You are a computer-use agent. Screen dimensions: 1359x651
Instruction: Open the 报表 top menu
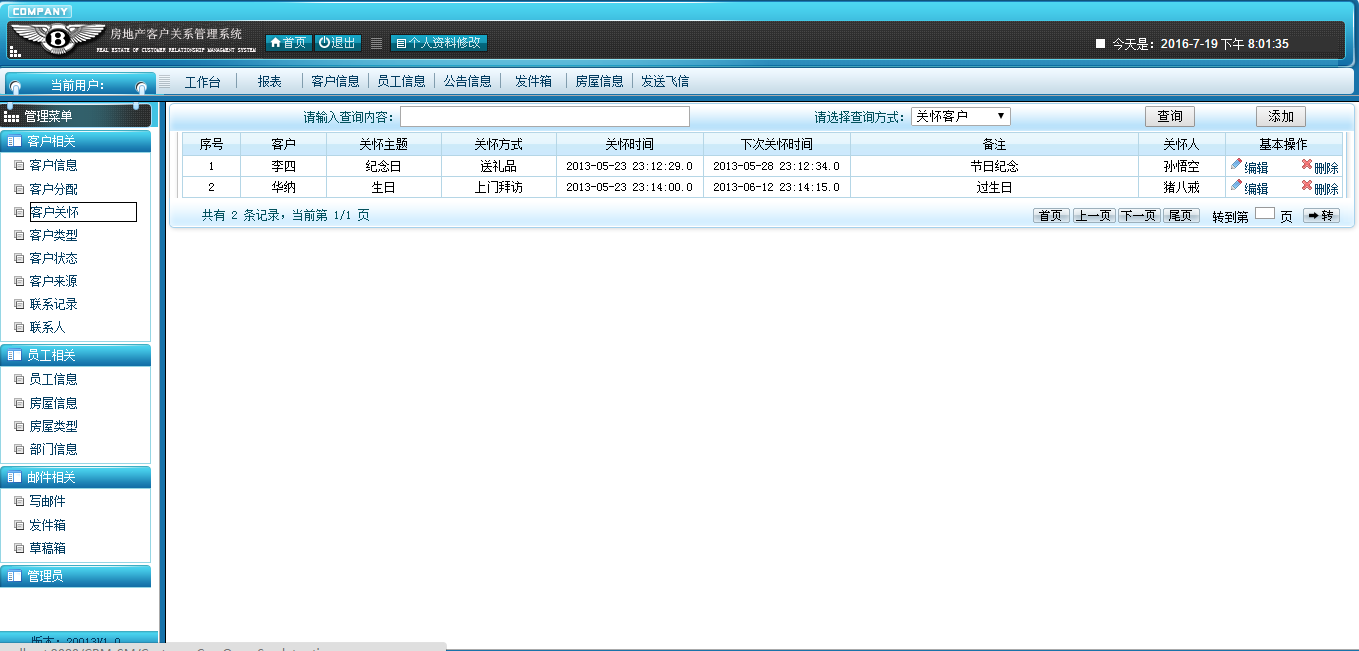point(270,82)
